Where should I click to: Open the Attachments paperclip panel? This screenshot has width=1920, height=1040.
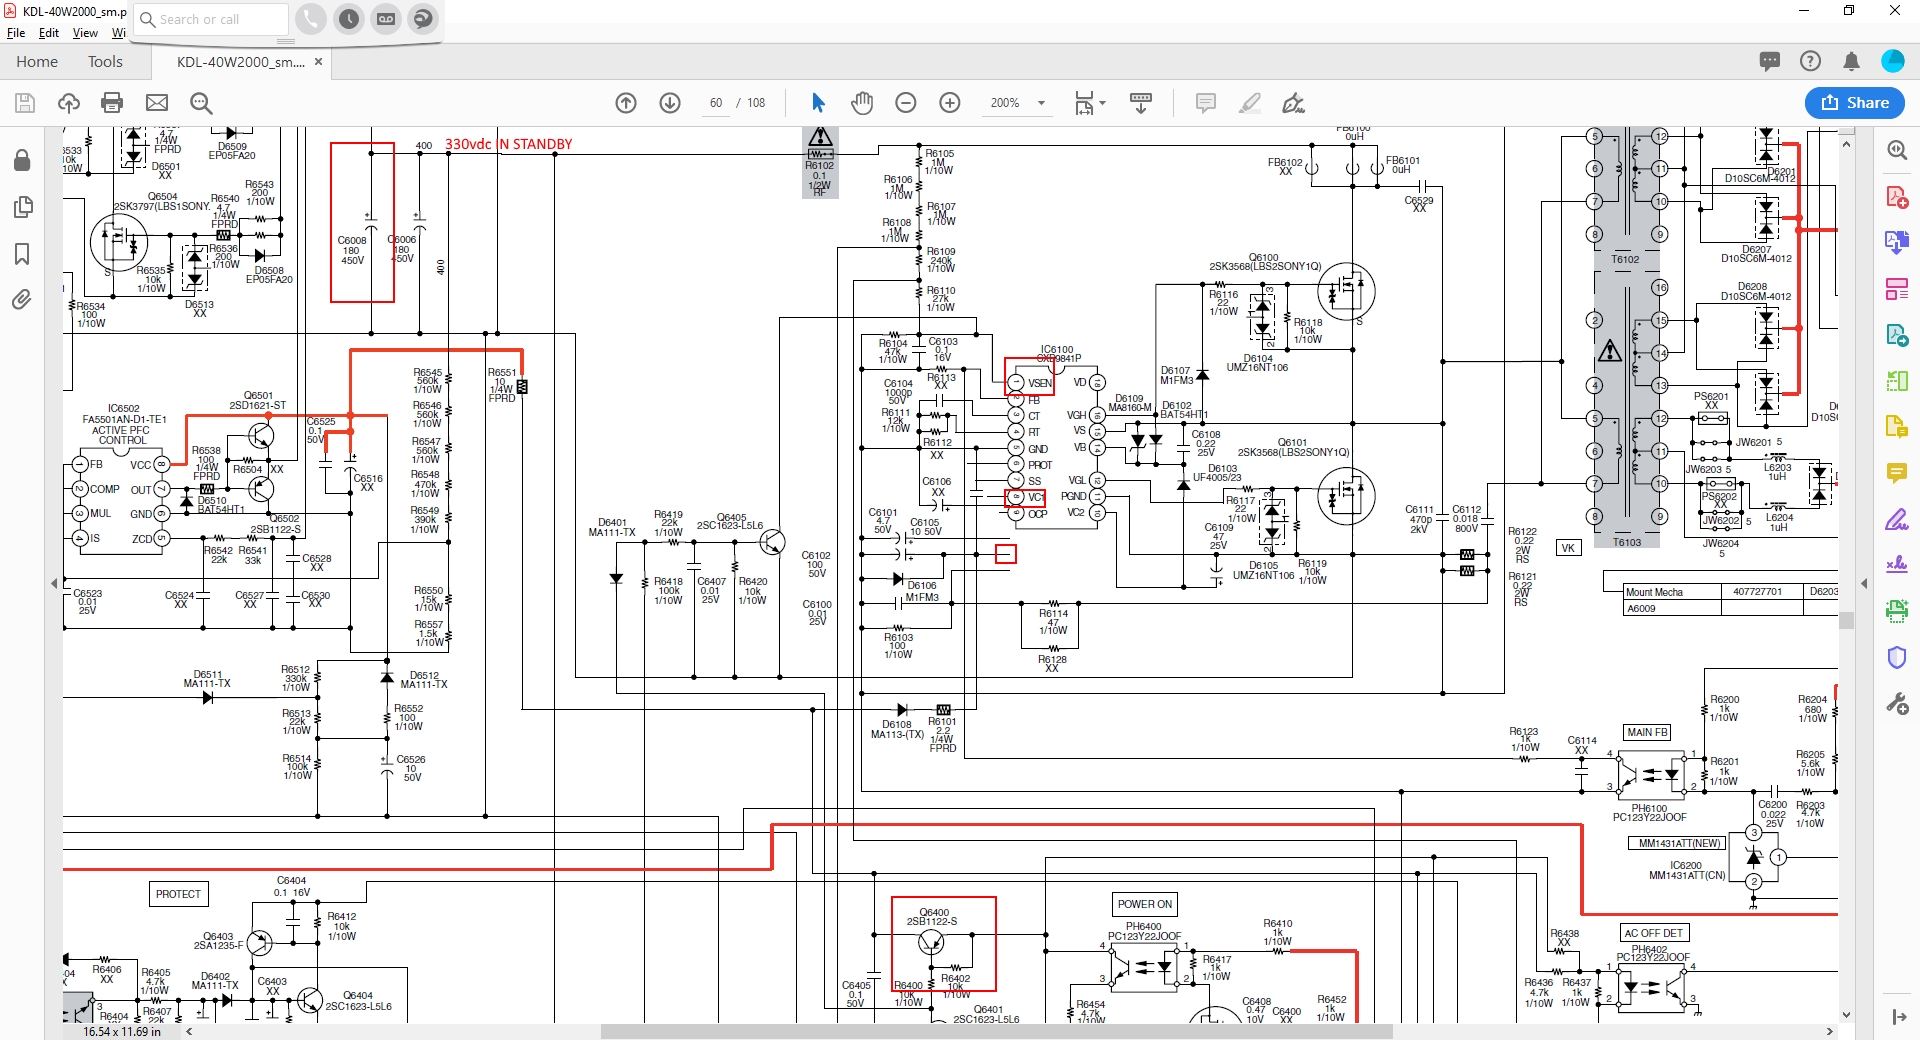click(21, 300)
